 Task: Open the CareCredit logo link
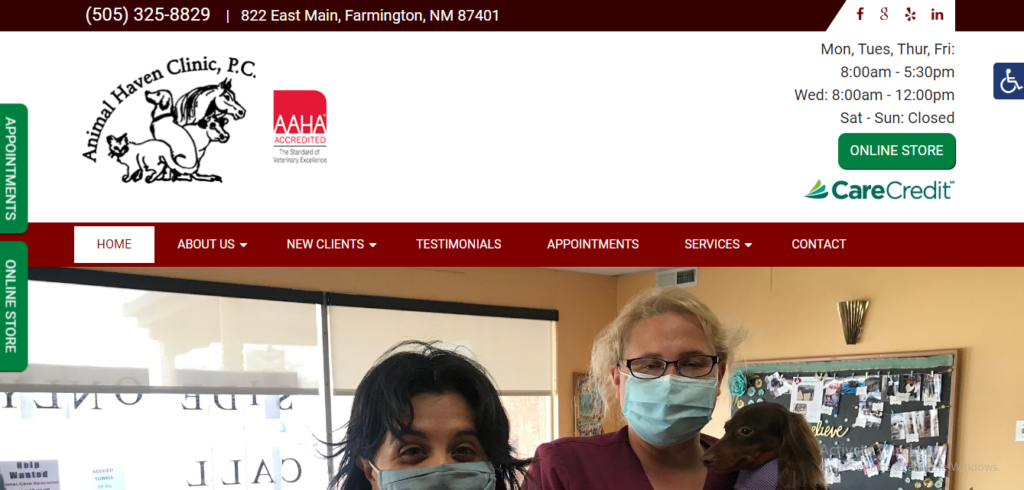[x=879, y=190]
